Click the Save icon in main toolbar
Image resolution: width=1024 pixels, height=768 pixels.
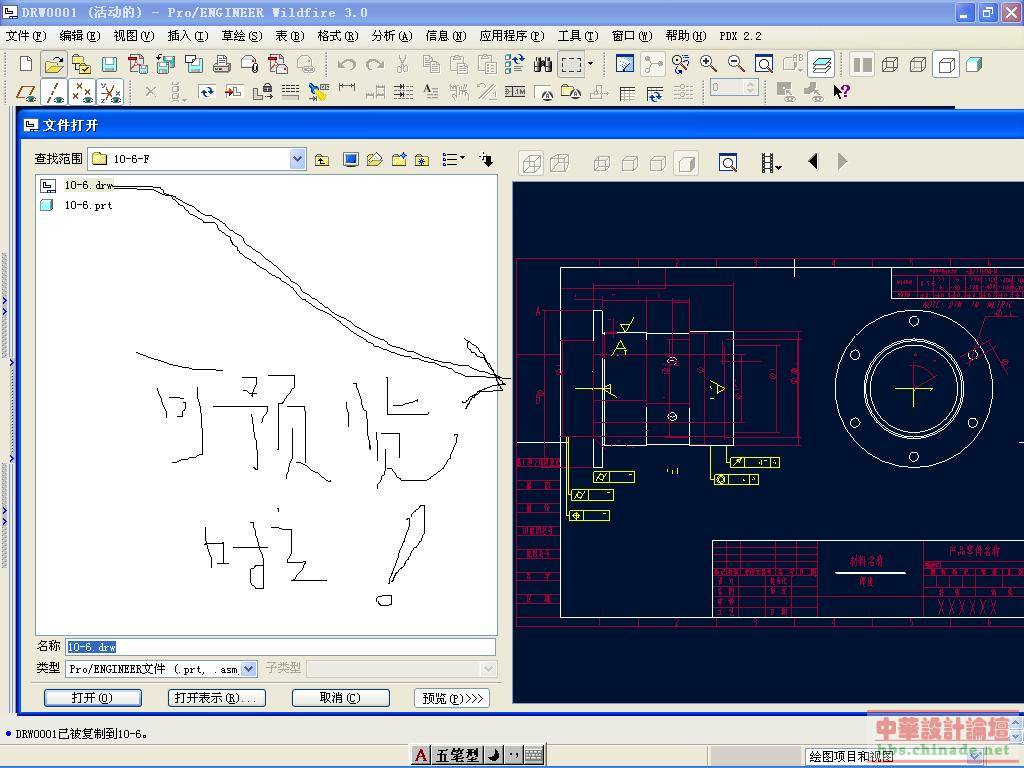point(109,64)
